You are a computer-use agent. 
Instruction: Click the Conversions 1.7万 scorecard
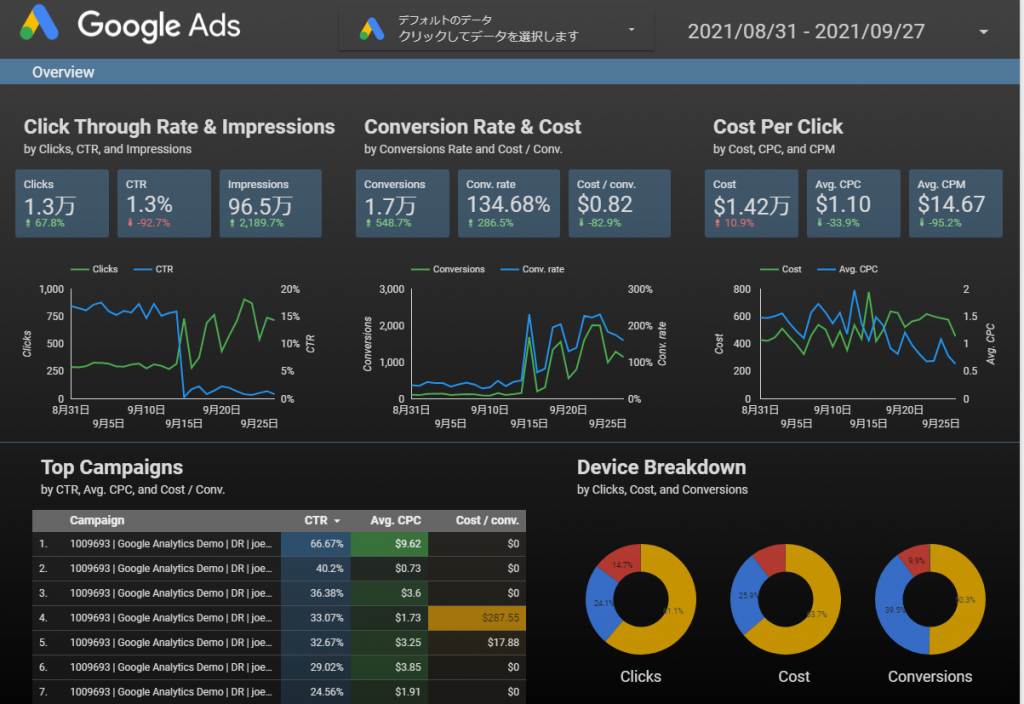[402, 203]
